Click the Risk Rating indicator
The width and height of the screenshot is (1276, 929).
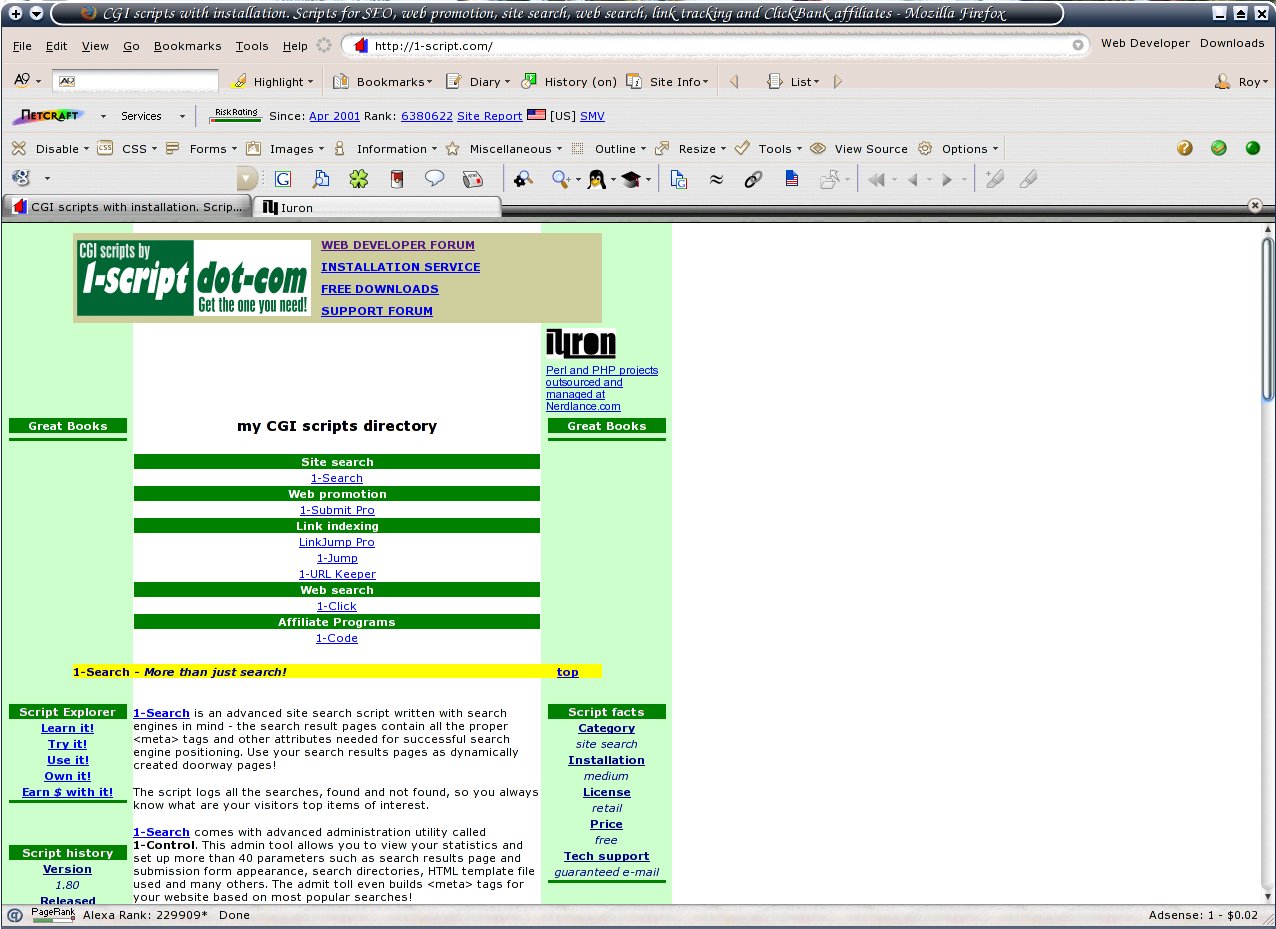[236, 115]
